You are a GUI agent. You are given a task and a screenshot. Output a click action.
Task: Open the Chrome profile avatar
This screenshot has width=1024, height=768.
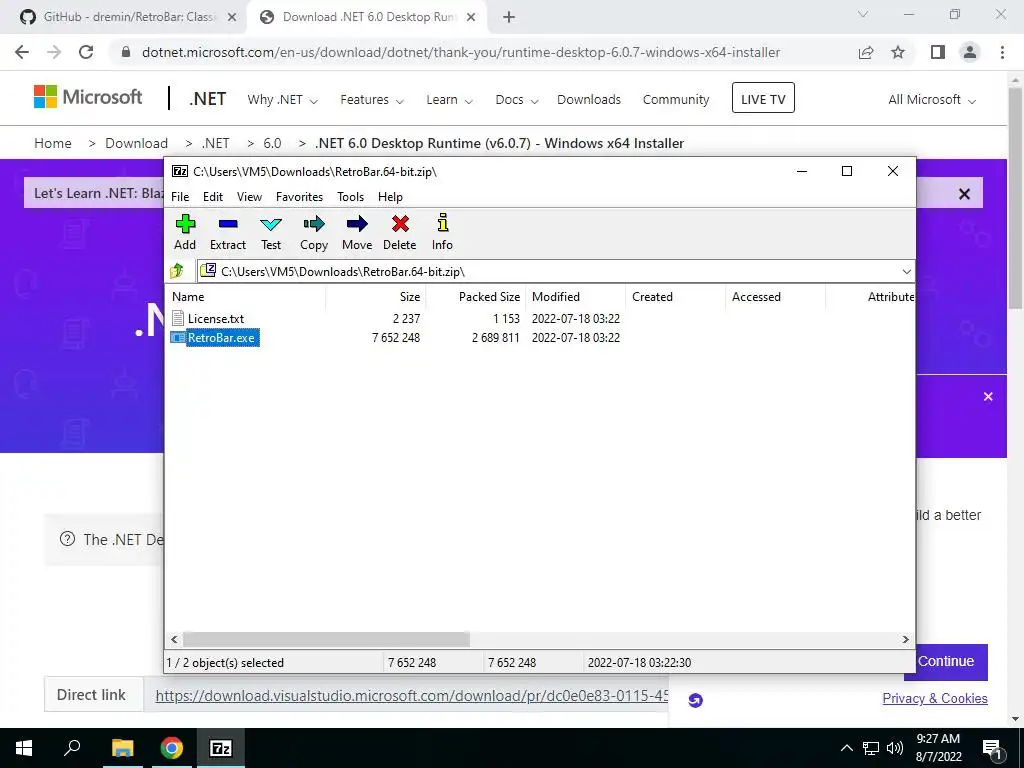[970, 52]
